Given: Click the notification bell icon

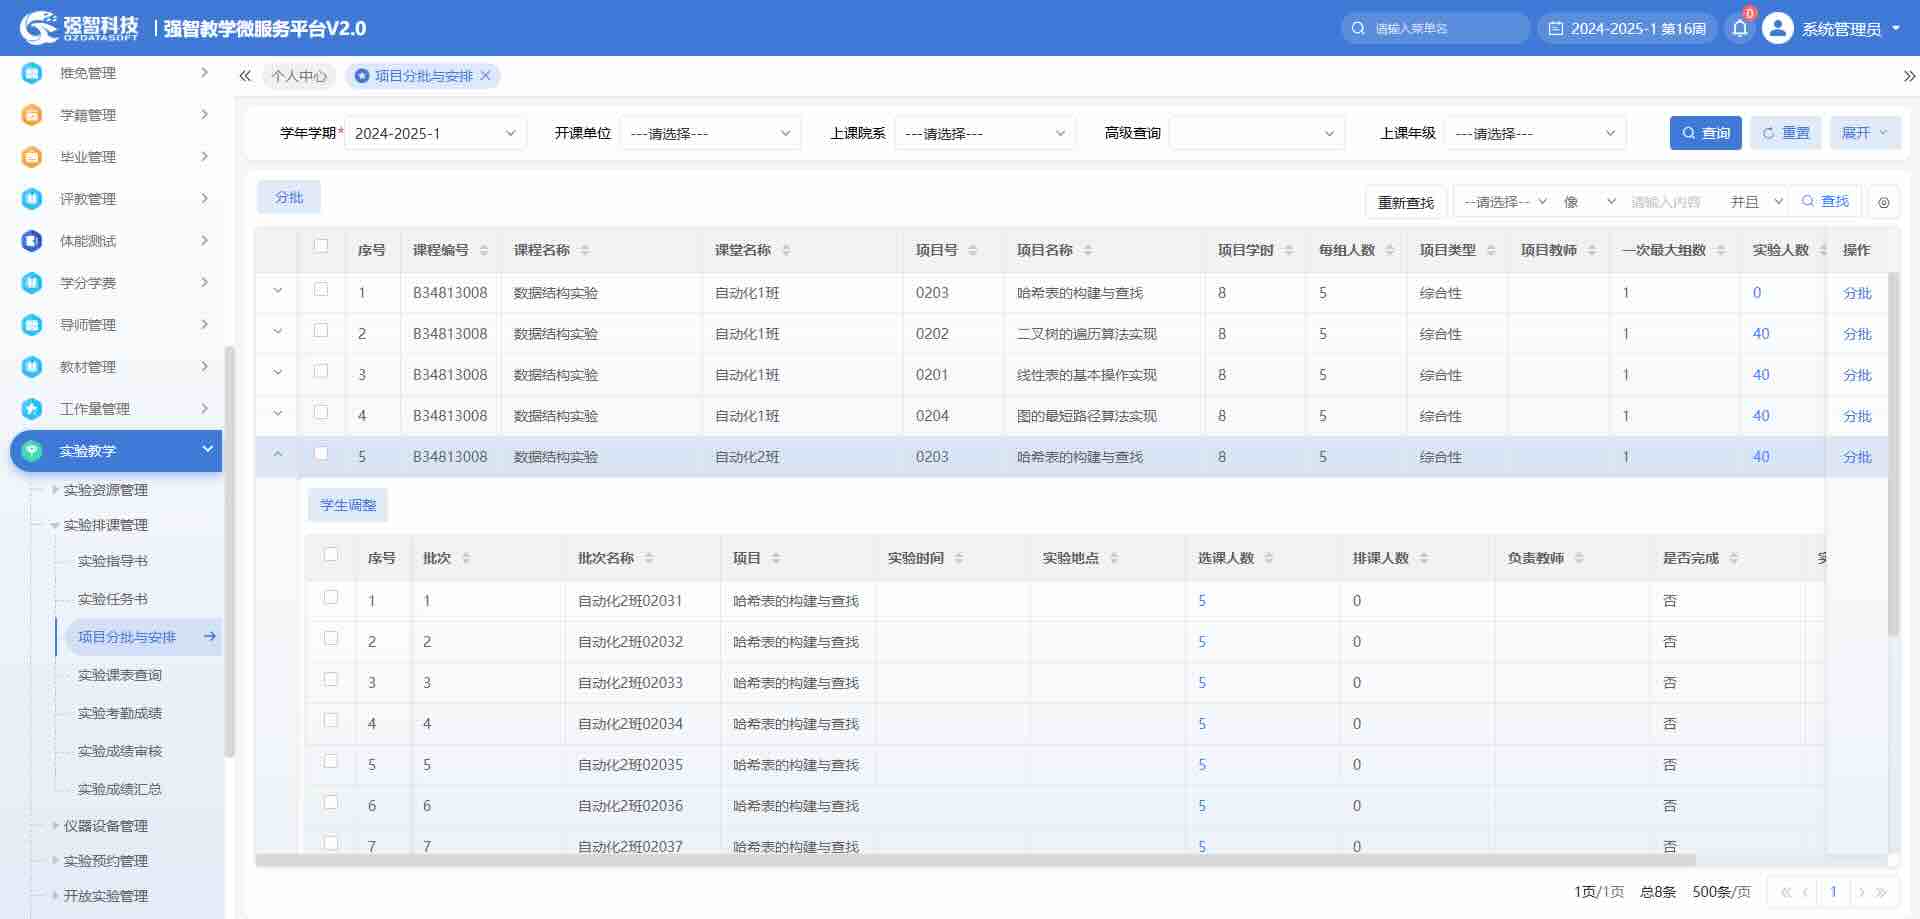Looking at the screenshot, I should [1740, 28].
